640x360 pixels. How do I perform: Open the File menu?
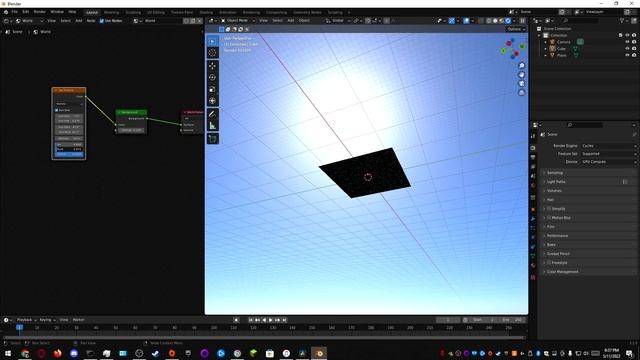point(14,12)
